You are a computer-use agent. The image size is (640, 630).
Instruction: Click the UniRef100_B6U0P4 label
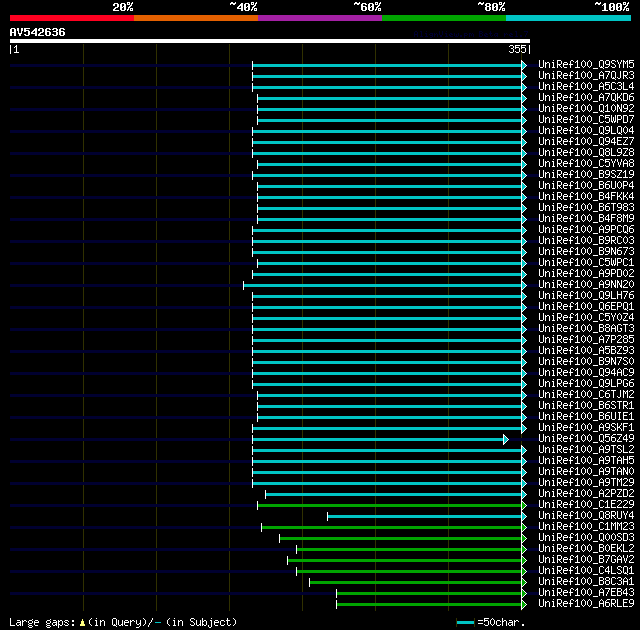coord(586,186)
